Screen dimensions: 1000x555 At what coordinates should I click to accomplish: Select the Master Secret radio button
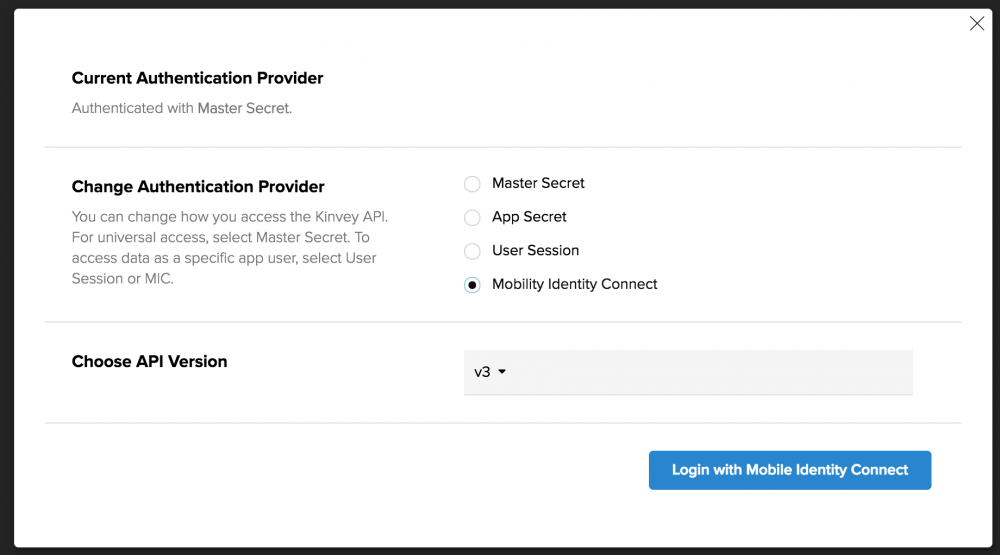pos(472,184)
